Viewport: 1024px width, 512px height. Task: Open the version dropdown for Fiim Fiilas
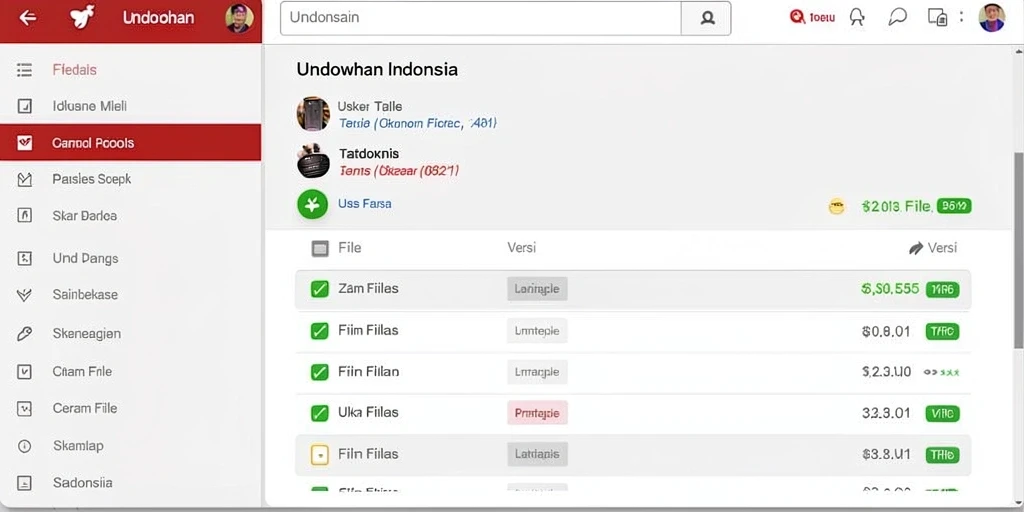click(x=537, y=331)
